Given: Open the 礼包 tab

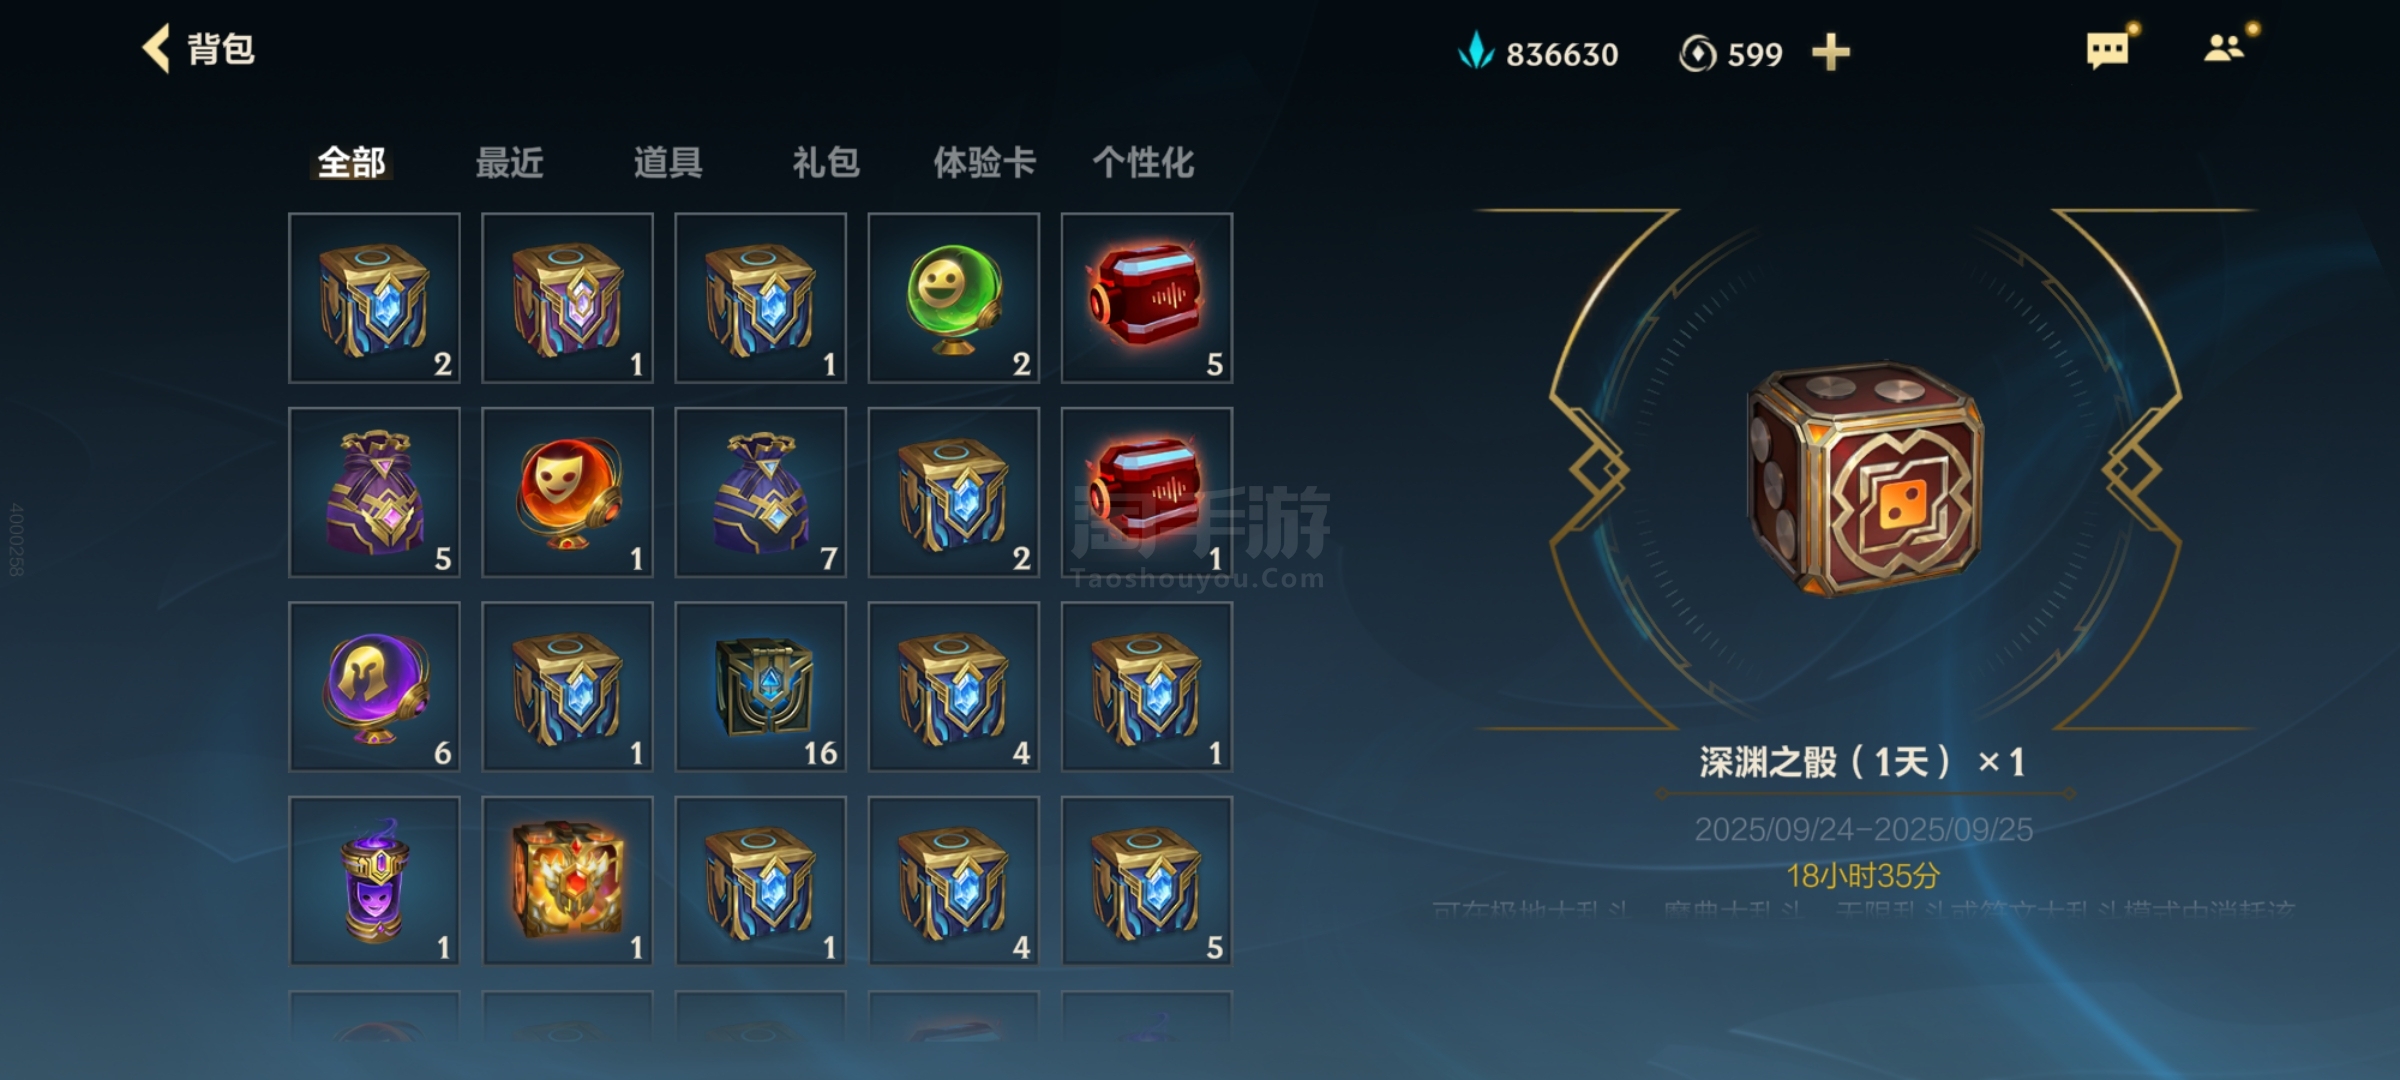Looking at the screenshot, I should click(x=826, y=162).
